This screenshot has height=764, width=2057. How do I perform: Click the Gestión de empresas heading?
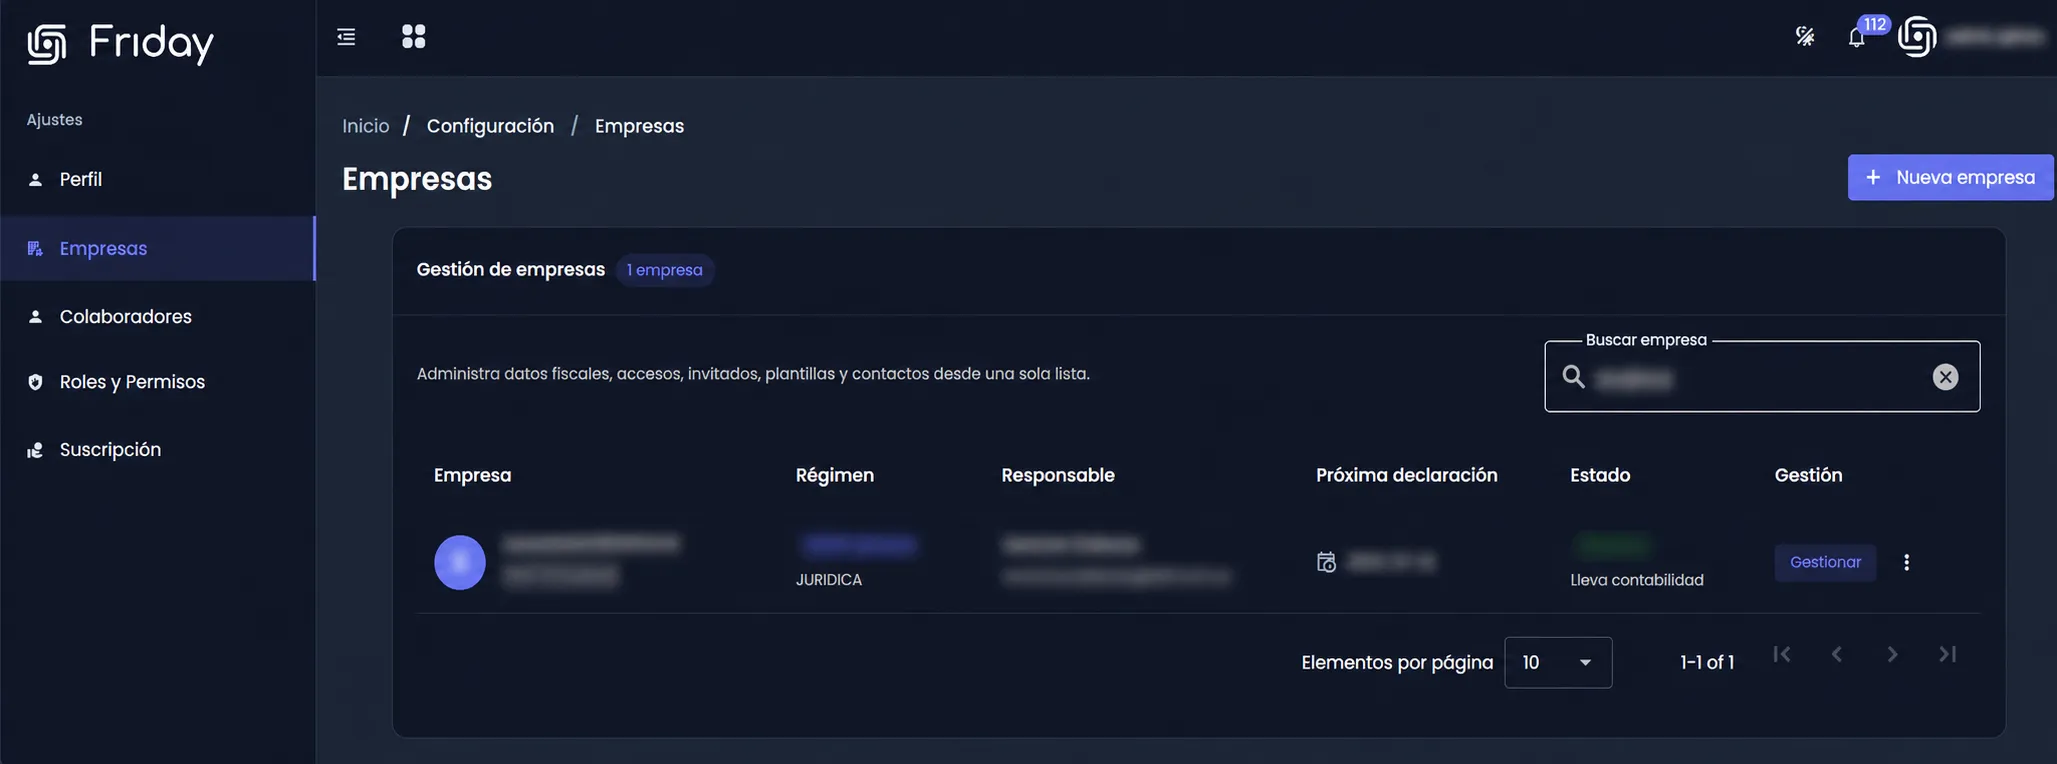511,270
